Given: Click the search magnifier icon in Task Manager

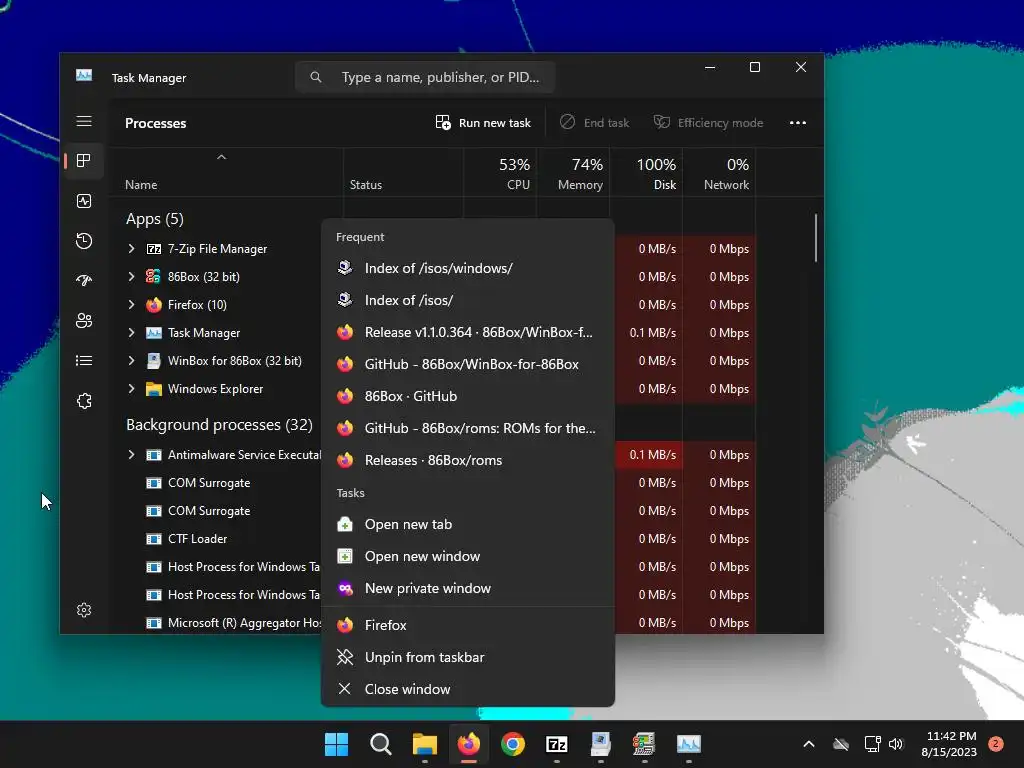Looking at the screenshot, I should tap(316, 77).
